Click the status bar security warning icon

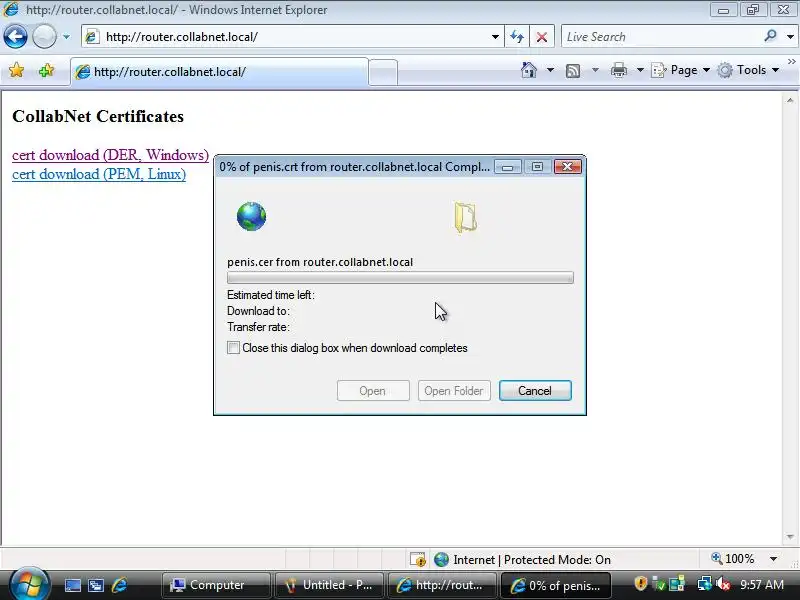point(418,559)
